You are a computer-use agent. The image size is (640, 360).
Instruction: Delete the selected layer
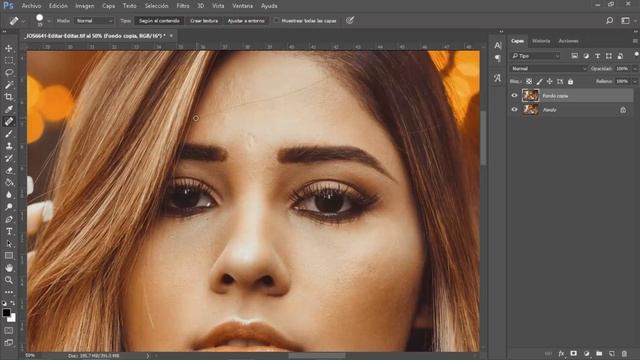click(624, 353)
